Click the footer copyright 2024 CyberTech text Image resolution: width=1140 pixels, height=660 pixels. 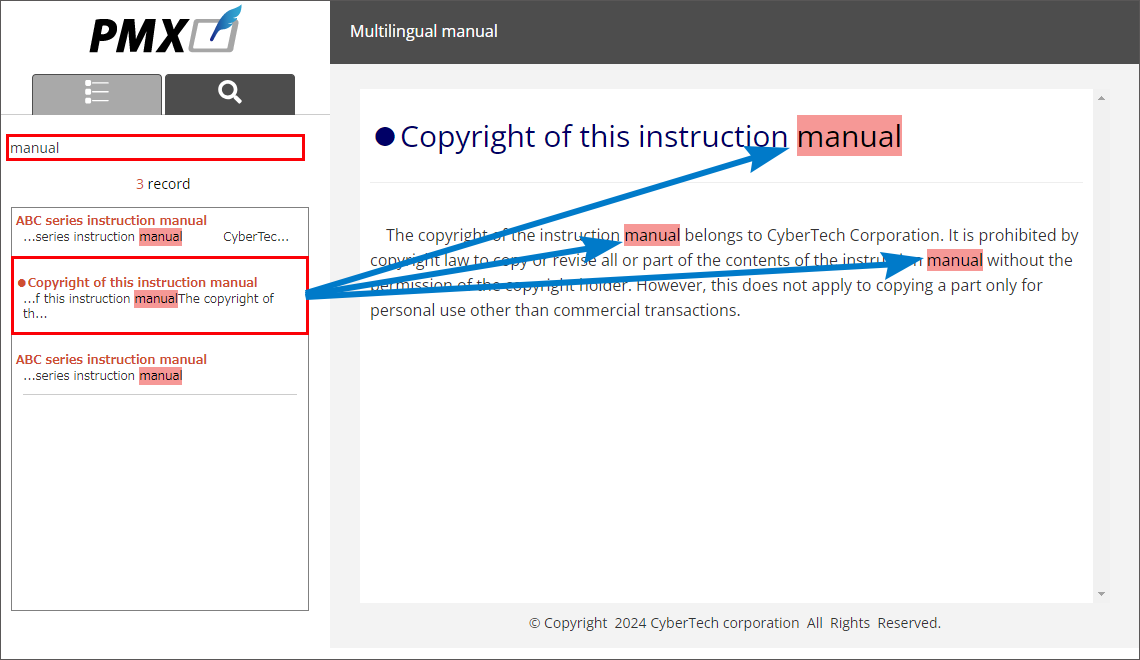tap(734, 623)
